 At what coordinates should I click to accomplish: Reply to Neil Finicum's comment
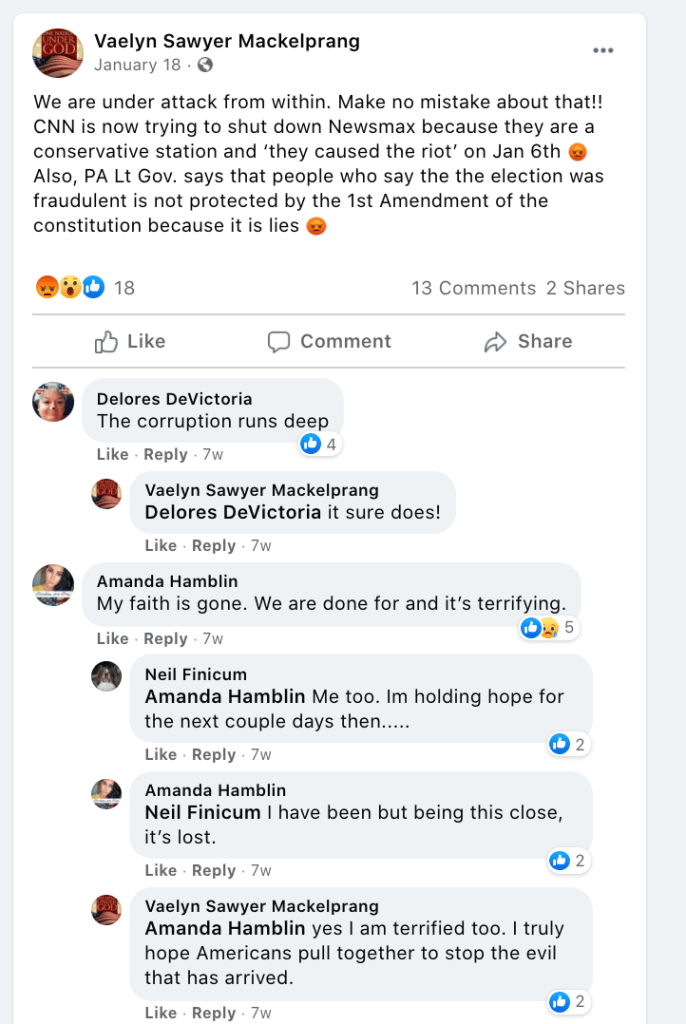(x=213, y=754)
